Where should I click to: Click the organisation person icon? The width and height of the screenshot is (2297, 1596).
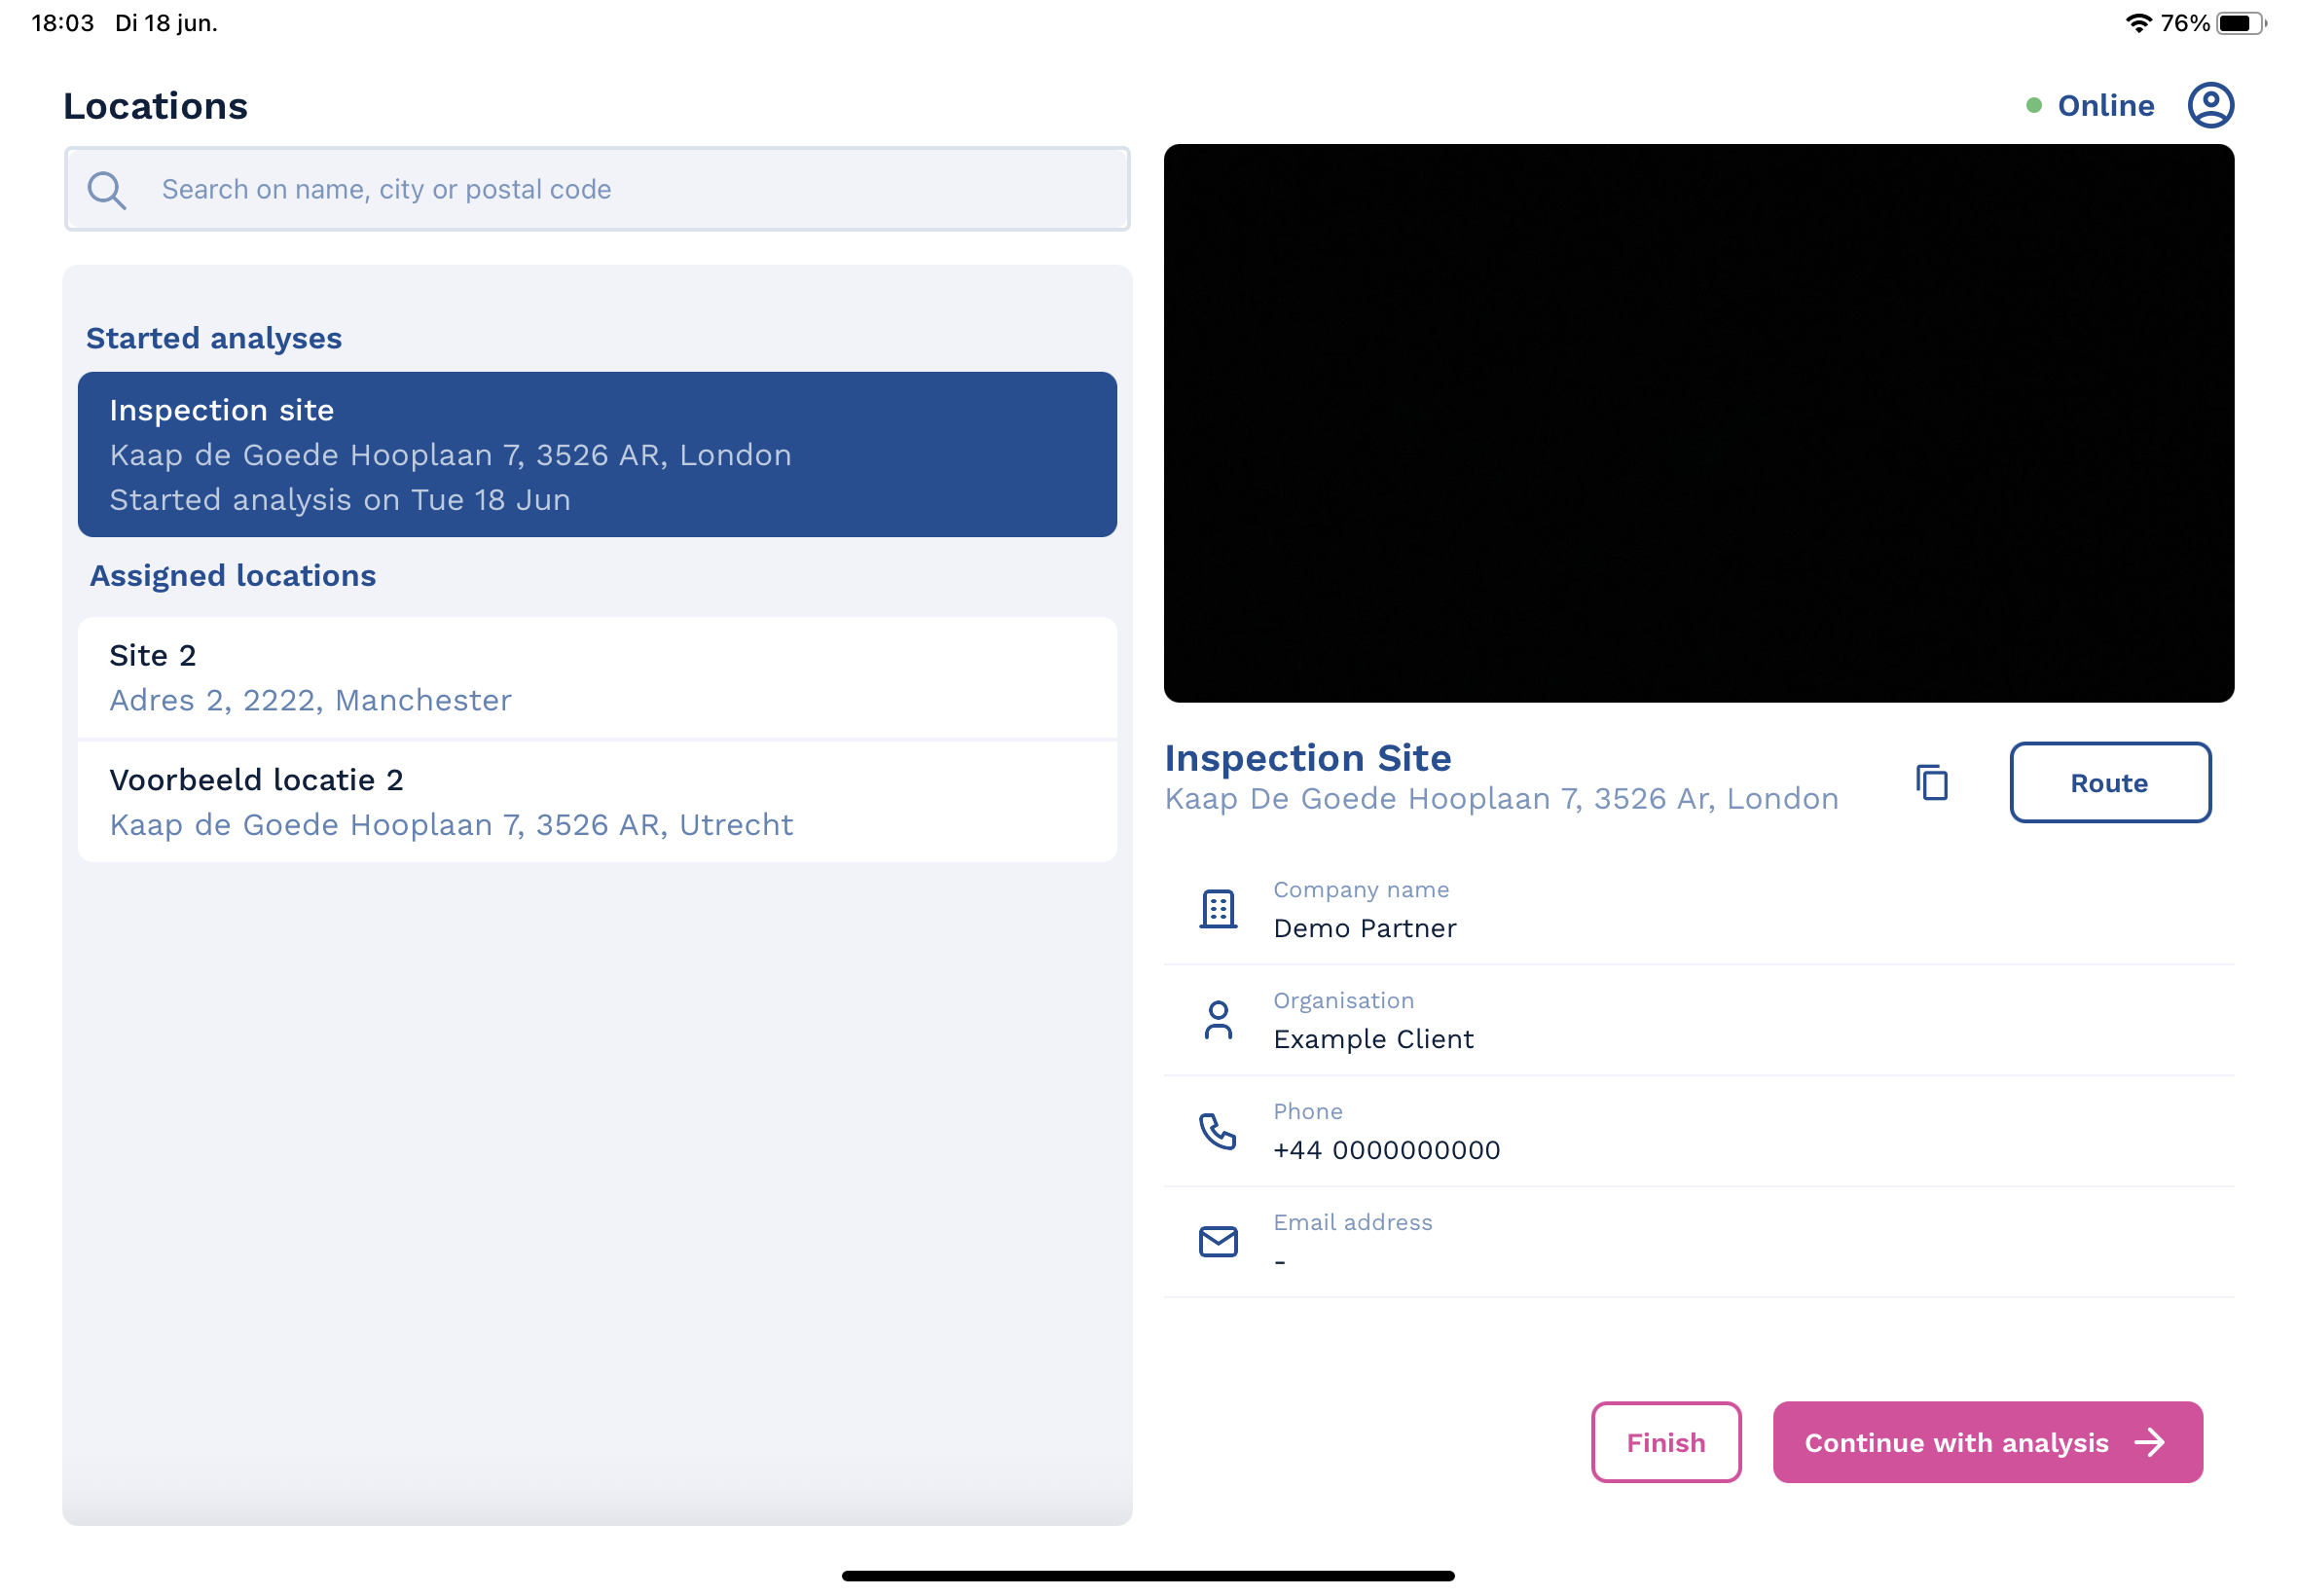coord(1217,1020)
